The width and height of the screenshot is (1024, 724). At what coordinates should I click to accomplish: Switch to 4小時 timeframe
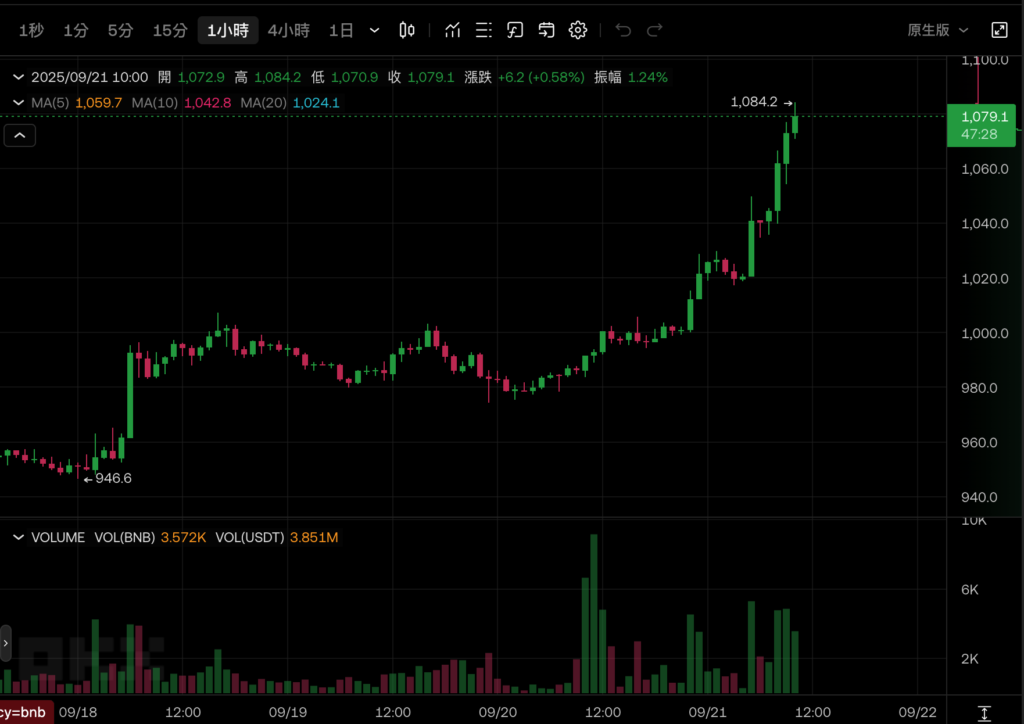coord(288,30)
